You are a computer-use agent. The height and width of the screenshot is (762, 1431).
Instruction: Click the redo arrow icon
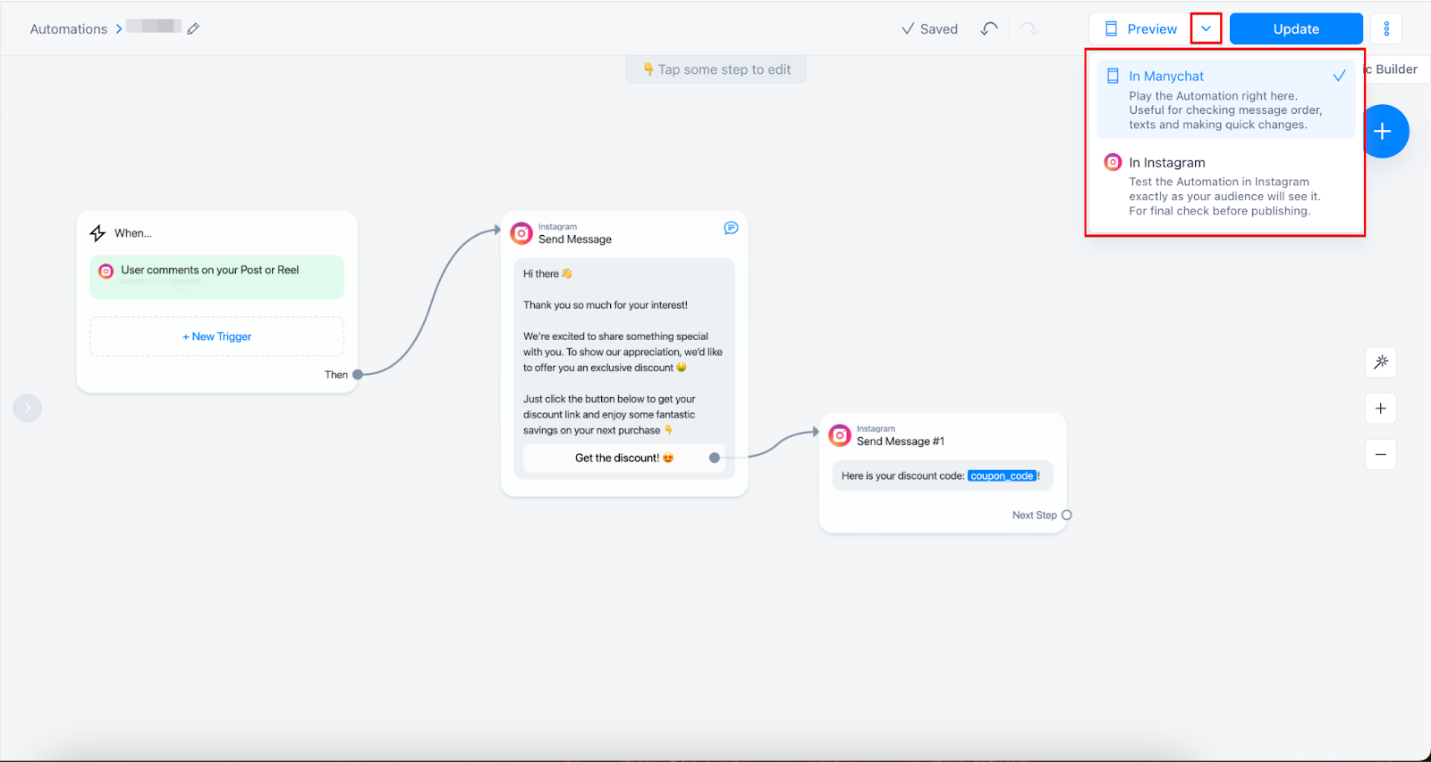point(1028,29)
